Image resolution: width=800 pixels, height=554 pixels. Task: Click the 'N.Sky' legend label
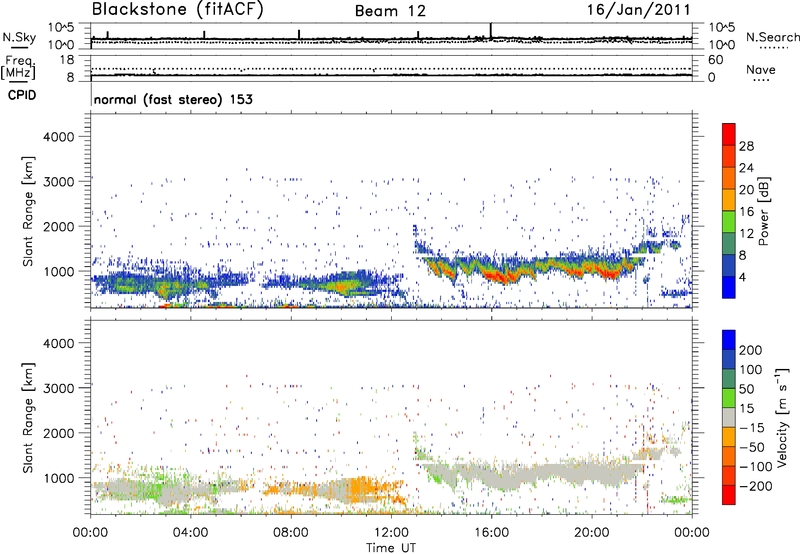click(19, 37)
